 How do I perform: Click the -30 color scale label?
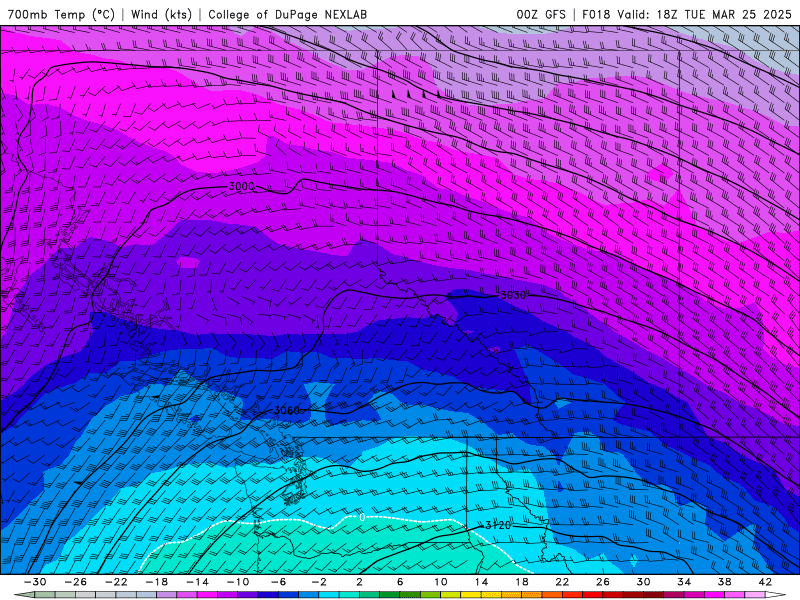coord(35,582)
